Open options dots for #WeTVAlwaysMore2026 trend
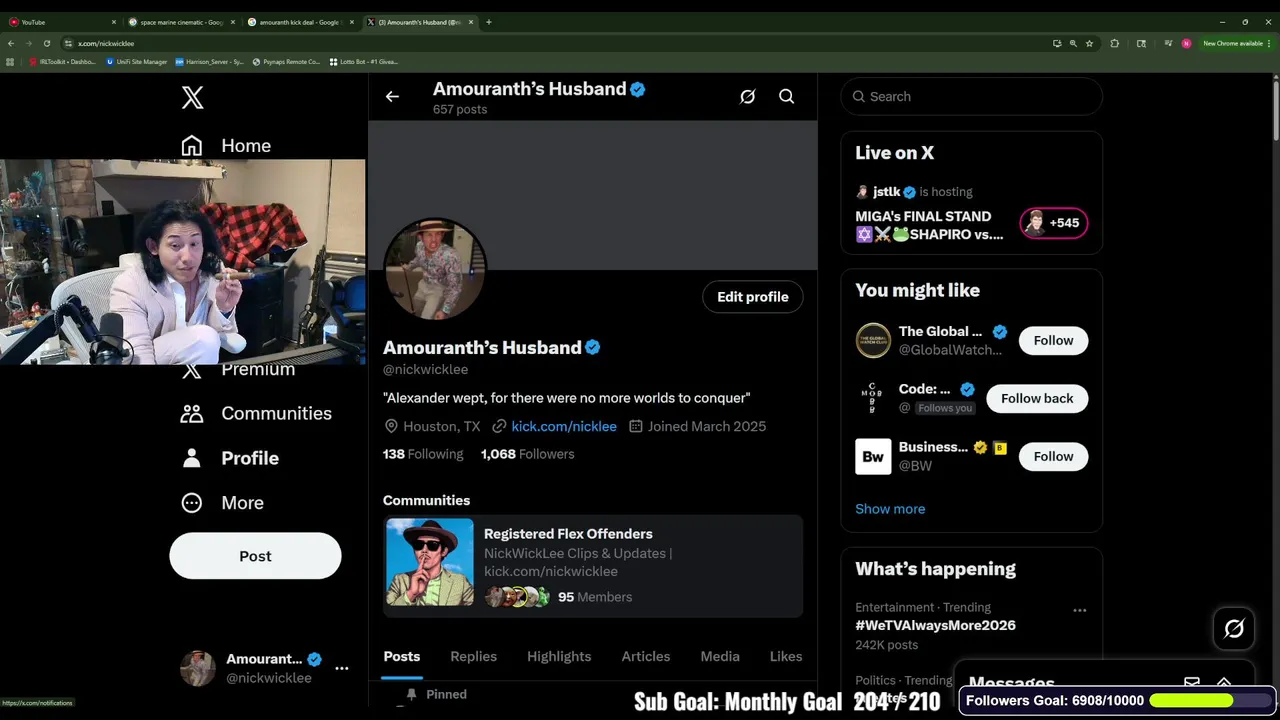1280x720 pixels. point(1080,610)
